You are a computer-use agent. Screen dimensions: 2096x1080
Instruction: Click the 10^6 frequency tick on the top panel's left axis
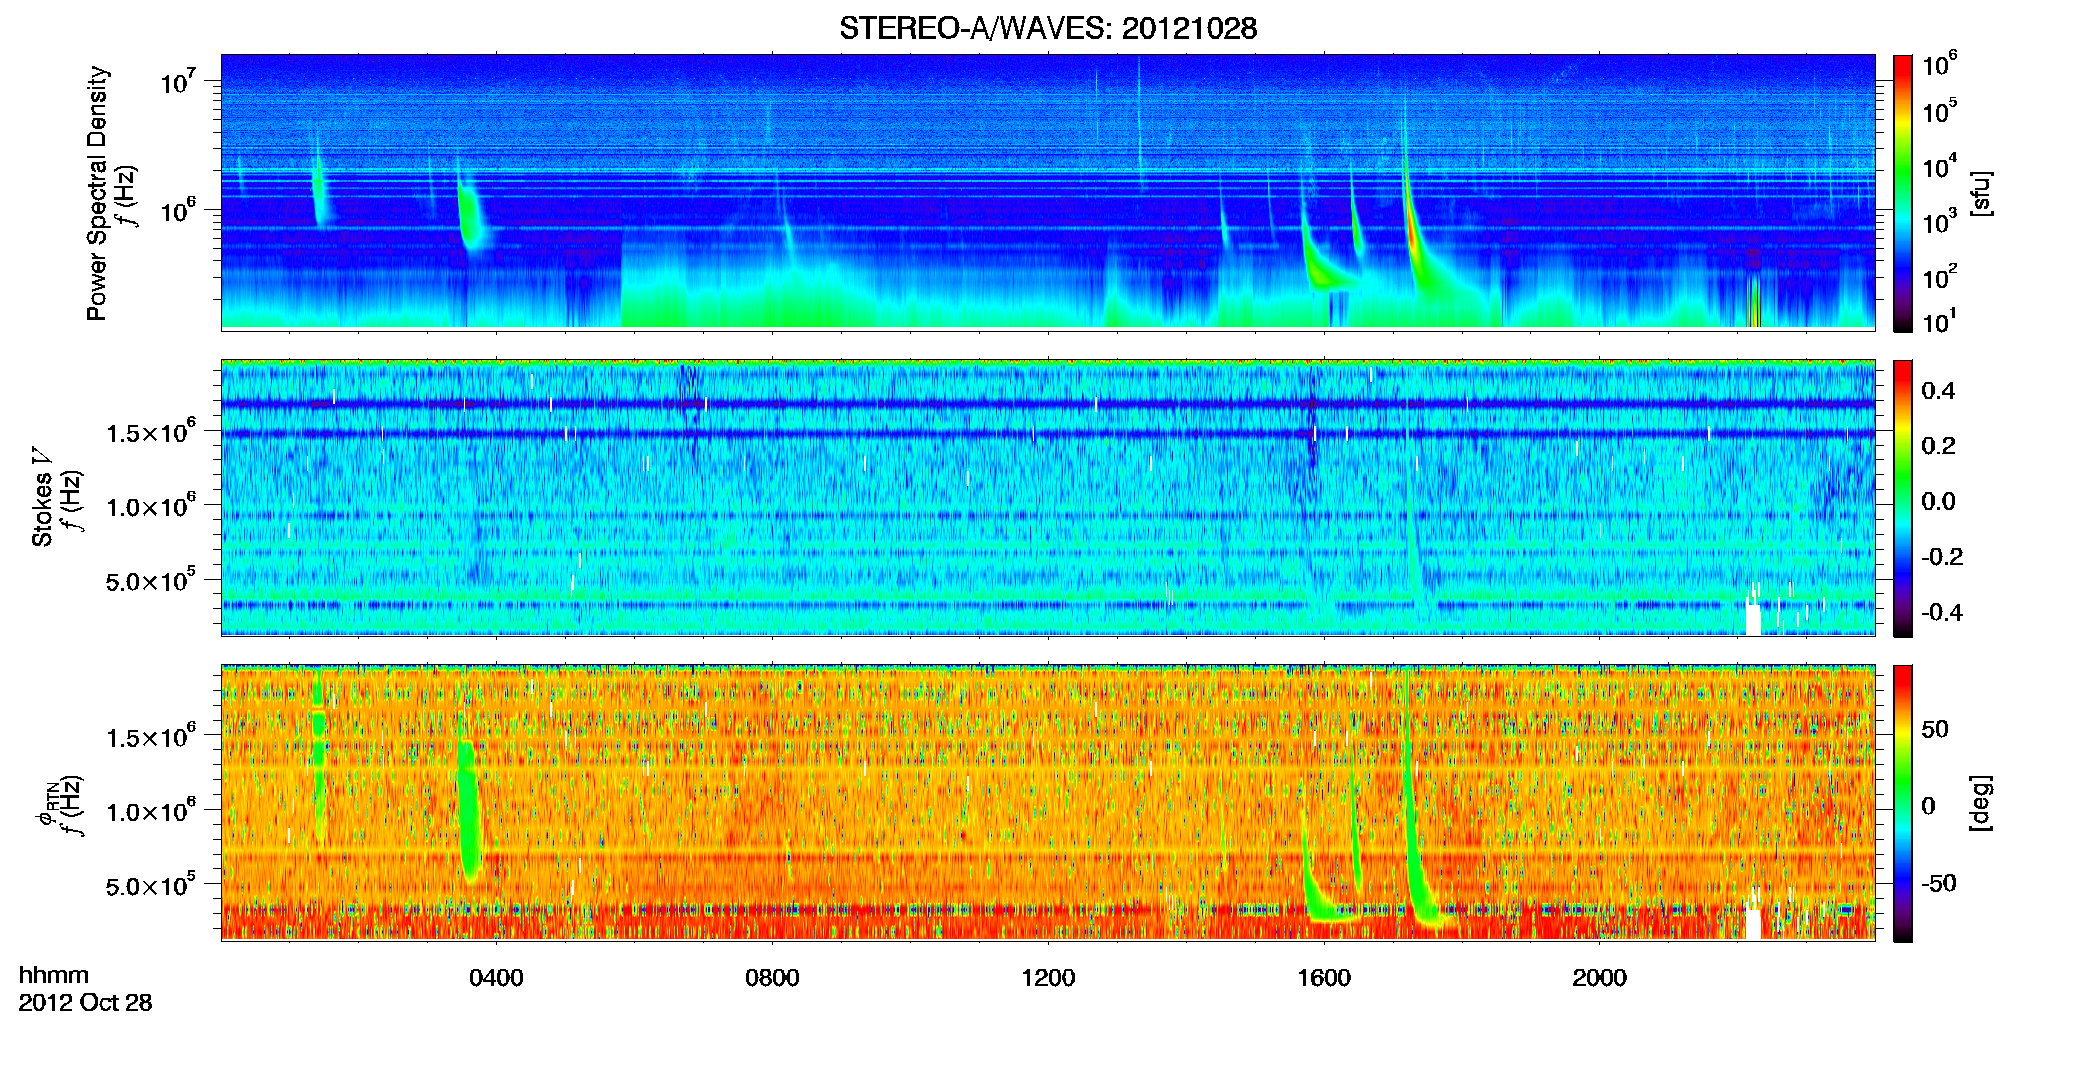pos(178,210)
